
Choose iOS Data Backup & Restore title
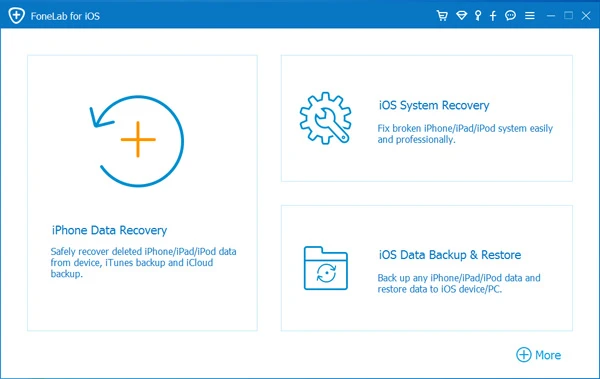coord(450,255)
